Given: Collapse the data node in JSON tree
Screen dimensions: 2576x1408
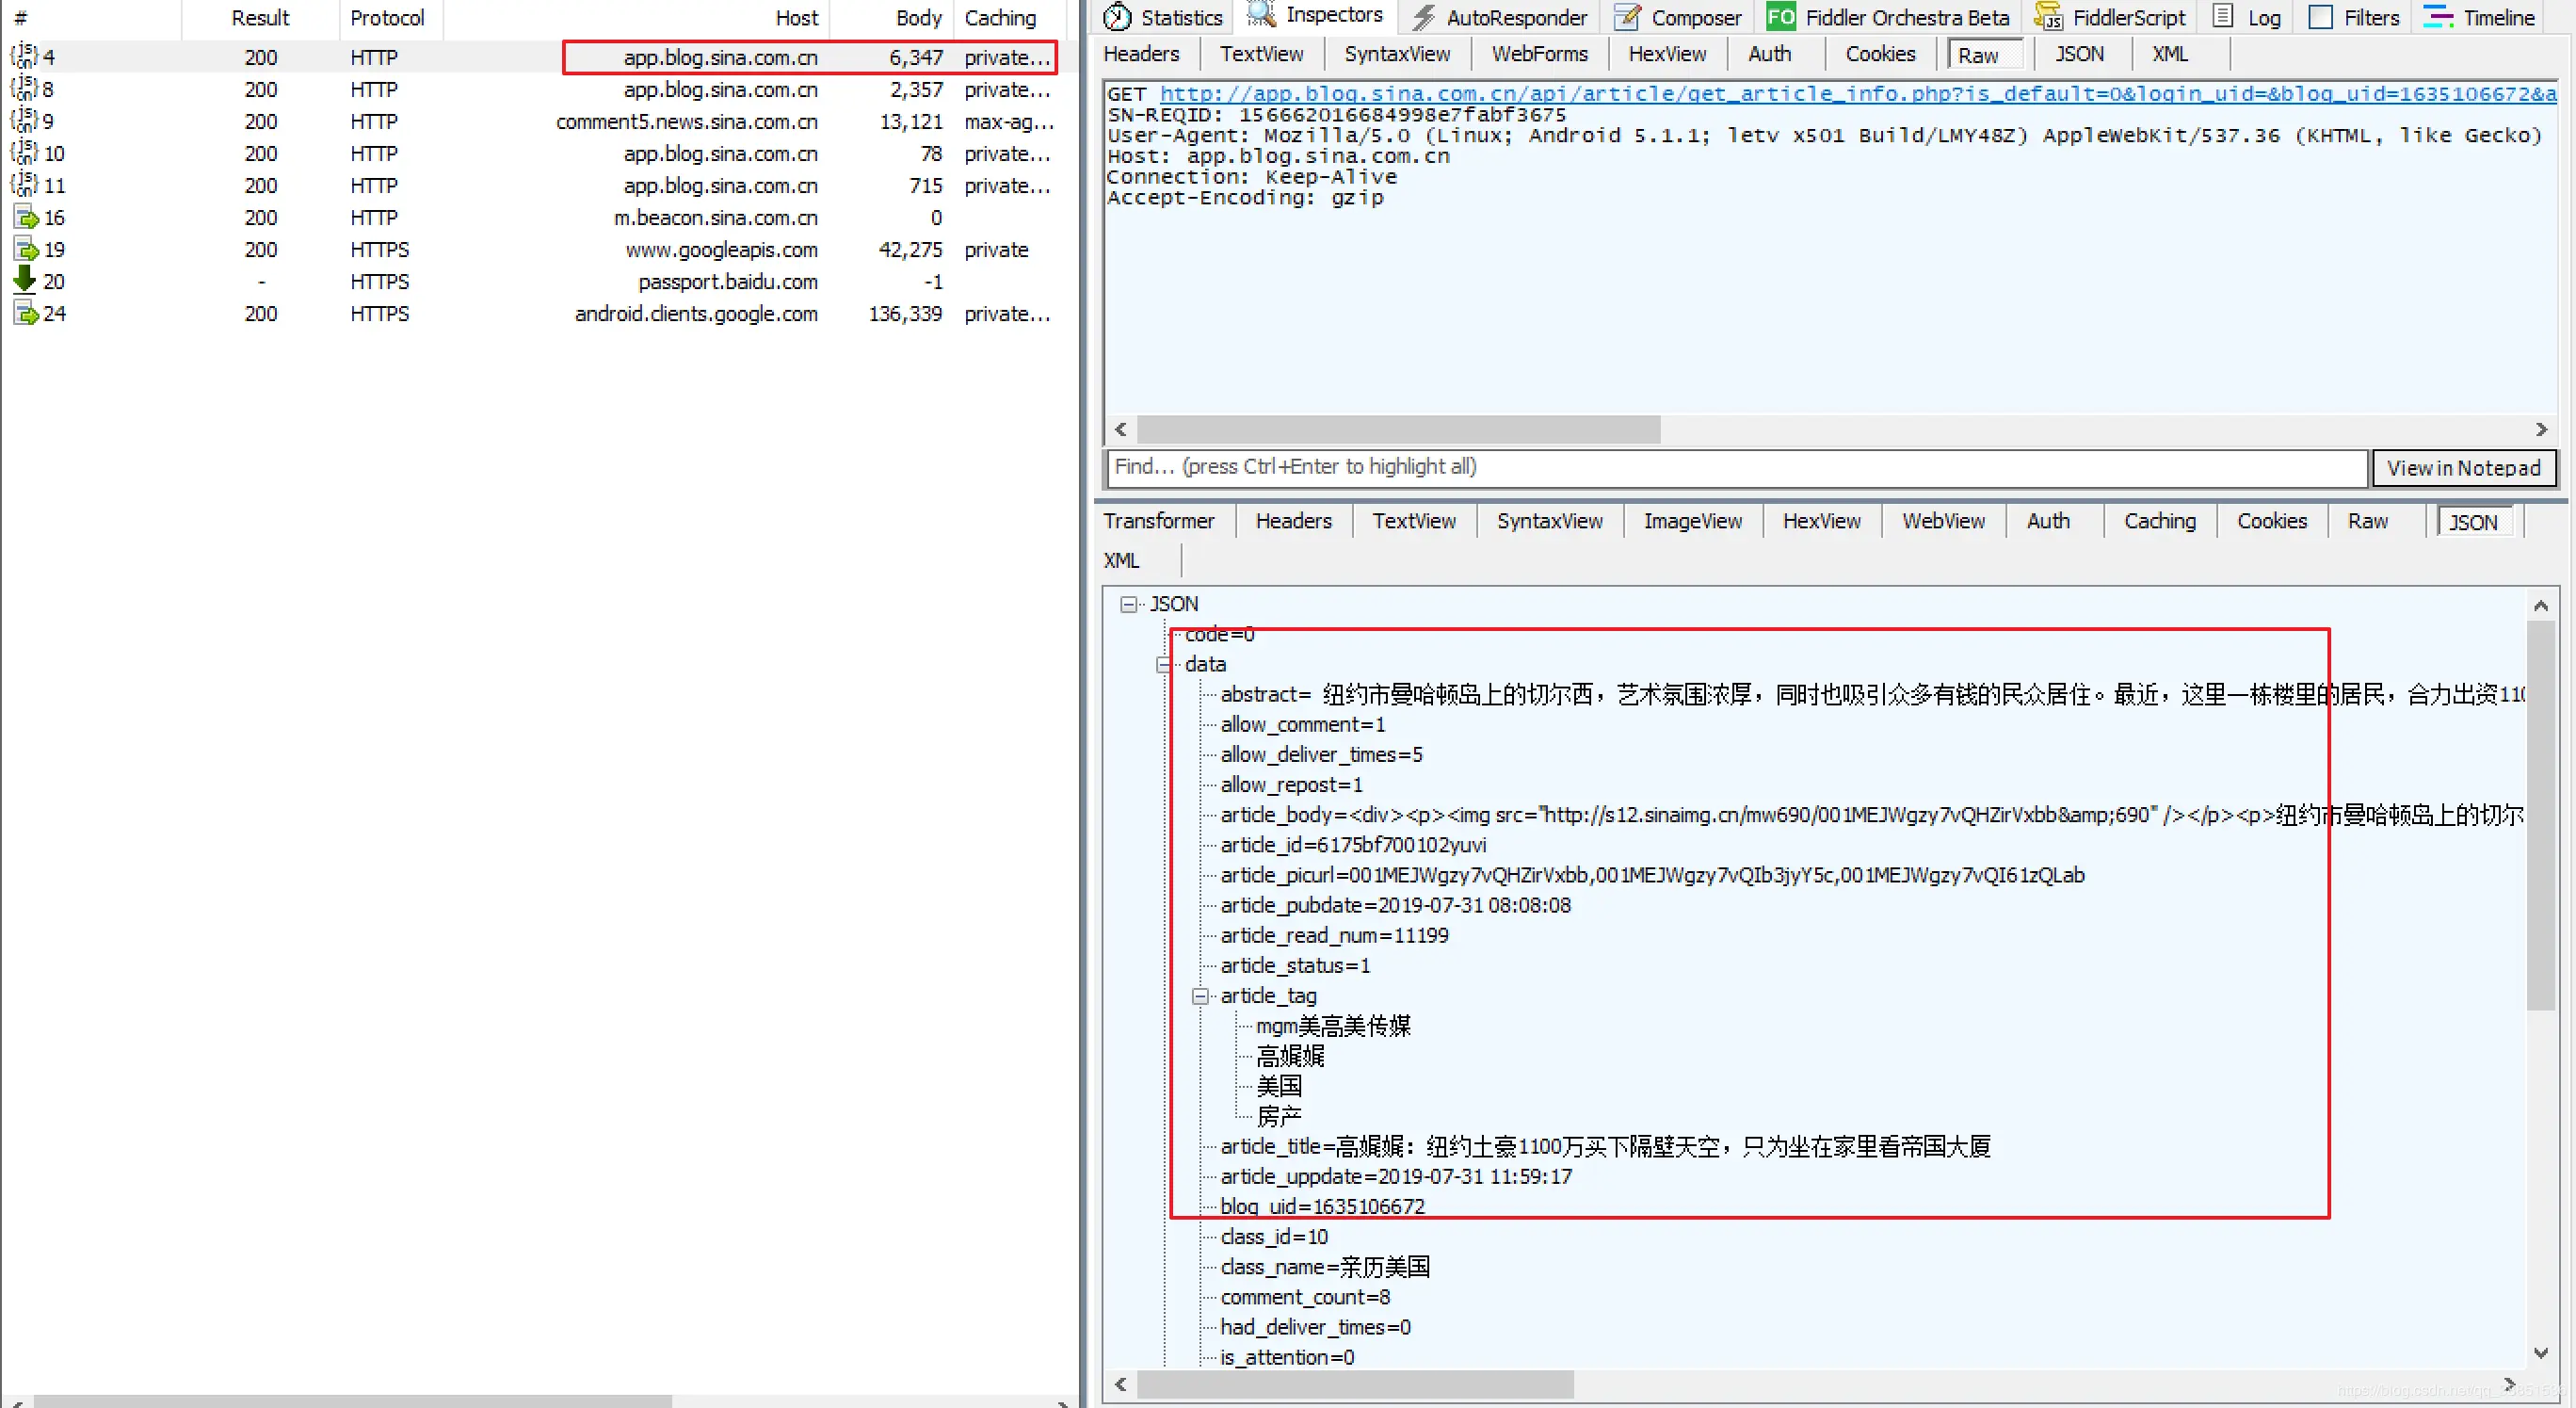Looking at the screenshot, I should coord(1164,664).
